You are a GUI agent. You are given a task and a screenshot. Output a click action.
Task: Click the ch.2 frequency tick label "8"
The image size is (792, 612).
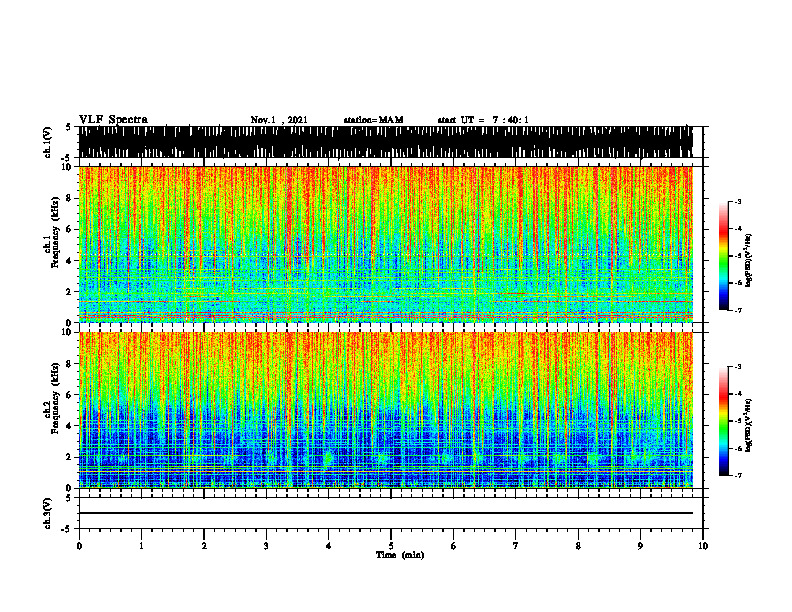point(70,364)
